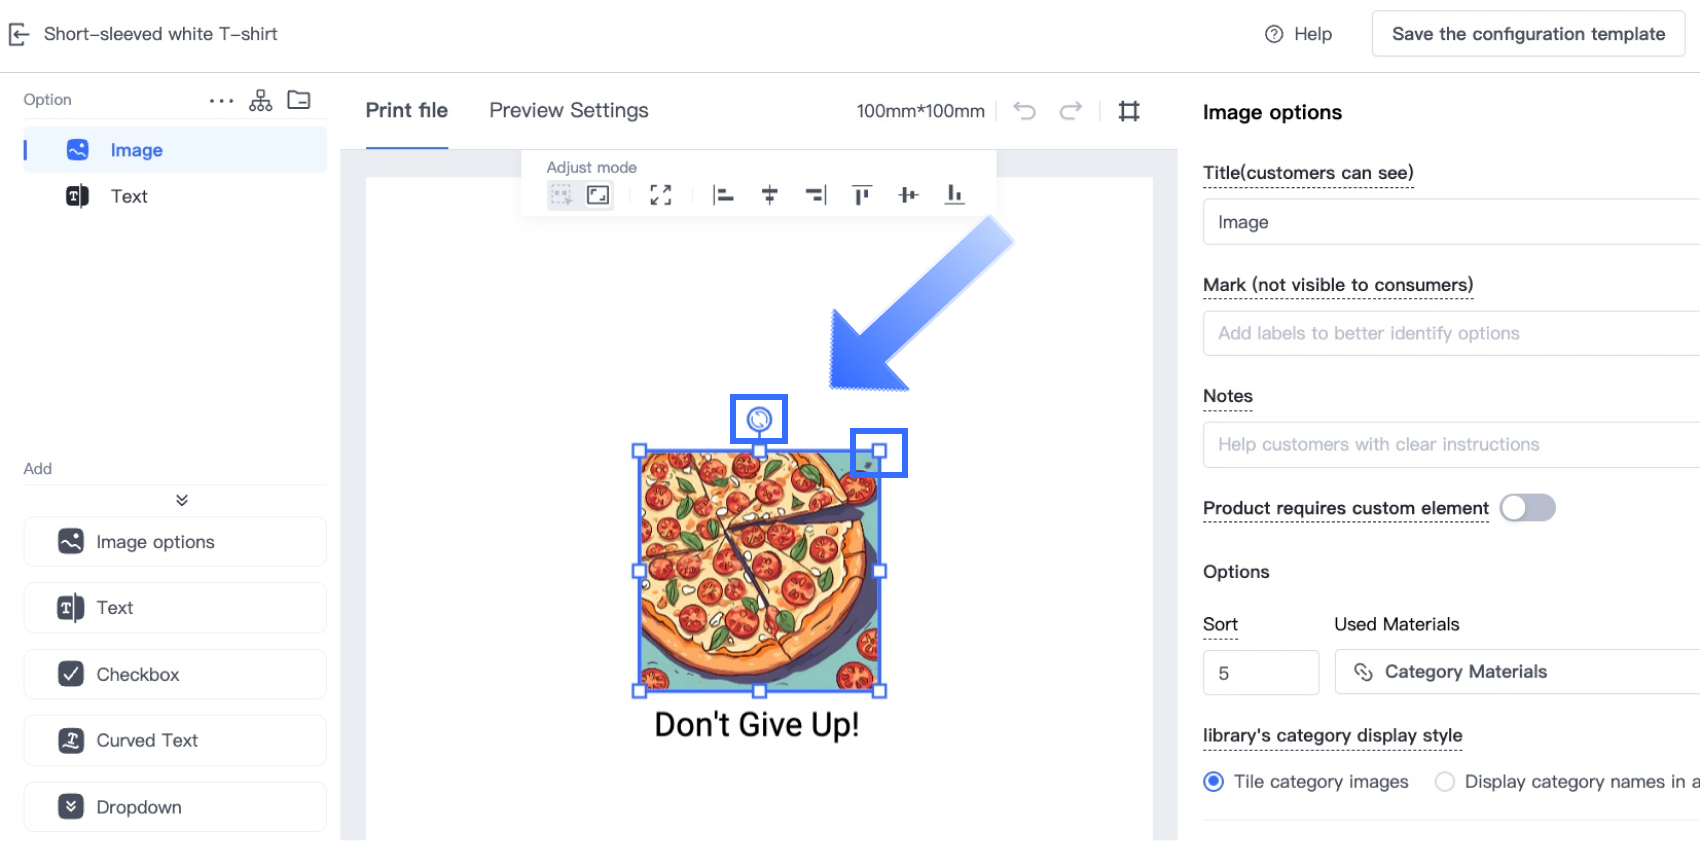
Task: Click the fit-to-full-size expand icon
Action: click(x=661, y=195)
